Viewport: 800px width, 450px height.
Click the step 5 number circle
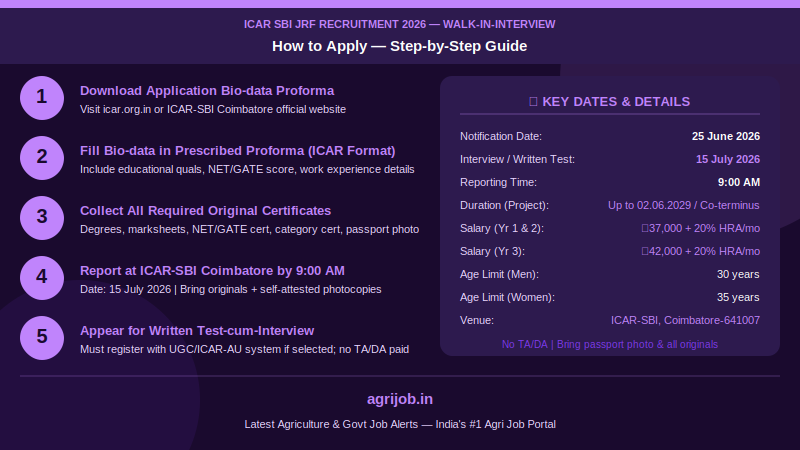42,338
